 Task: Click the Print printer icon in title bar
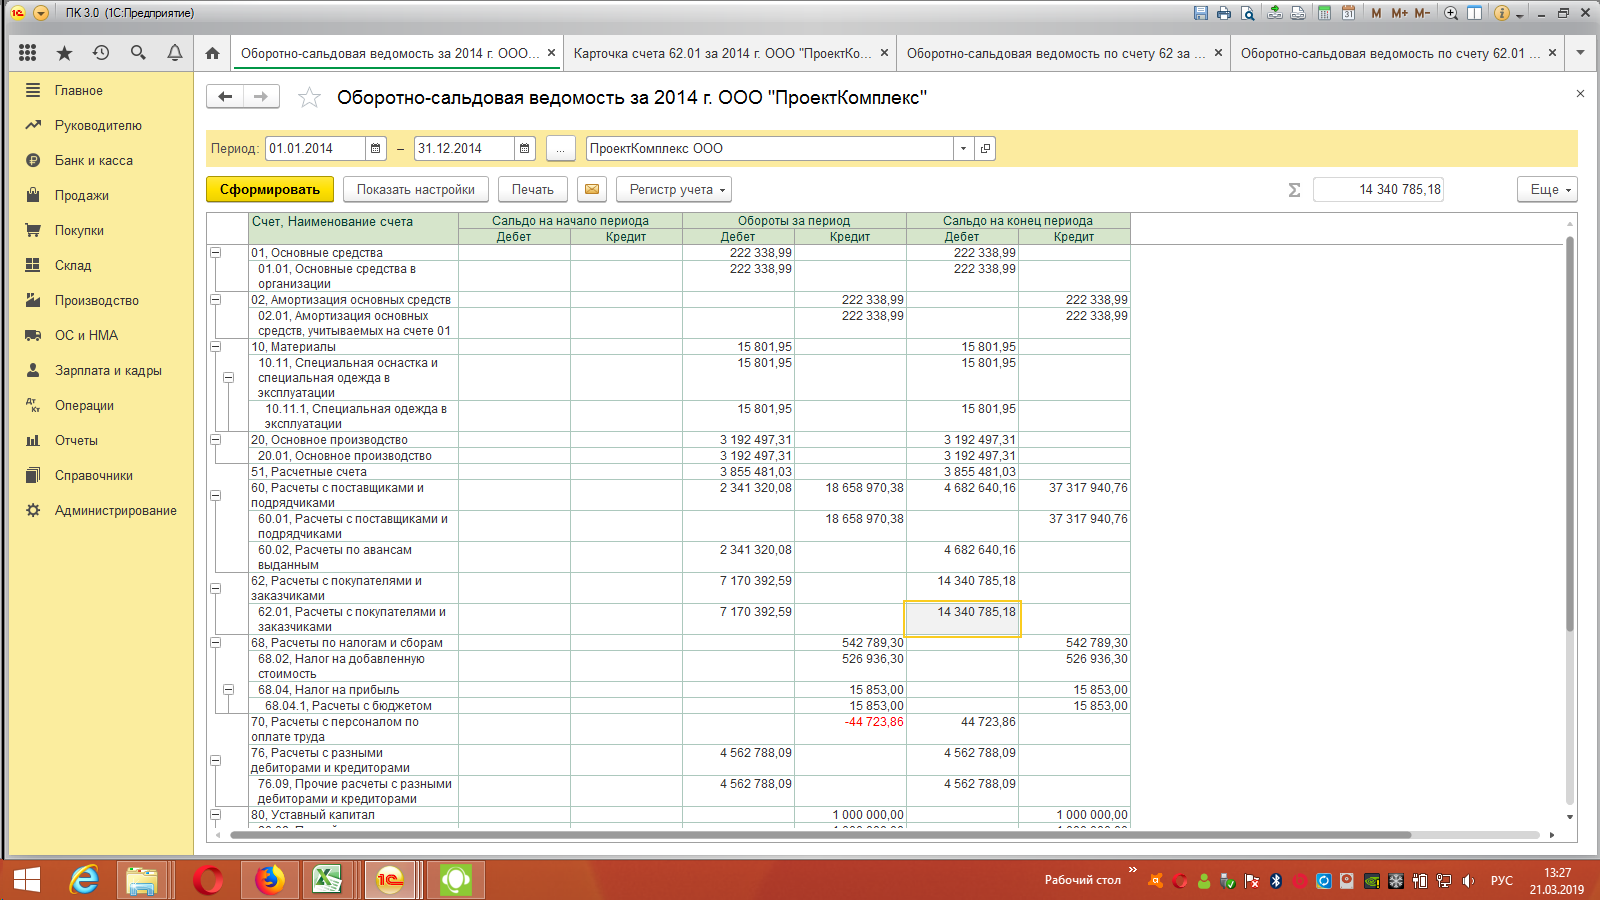coord(1224,13)
